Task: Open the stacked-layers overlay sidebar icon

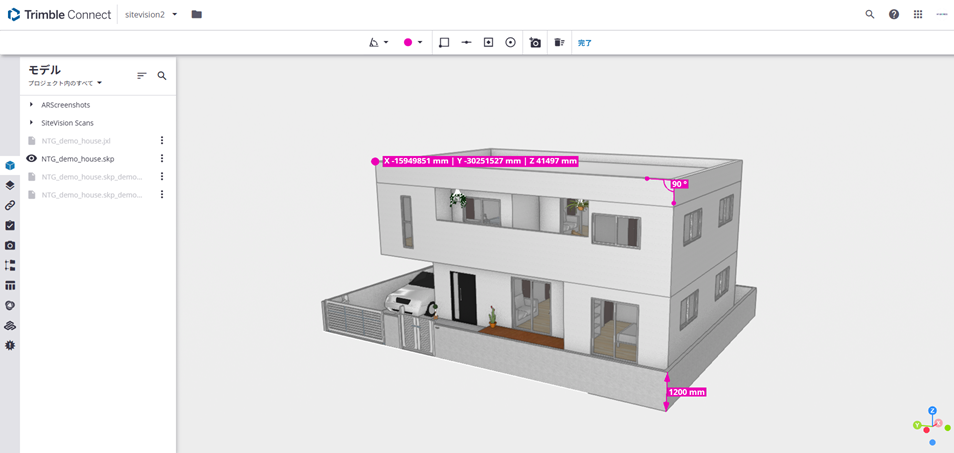Action: coord(10,325)
